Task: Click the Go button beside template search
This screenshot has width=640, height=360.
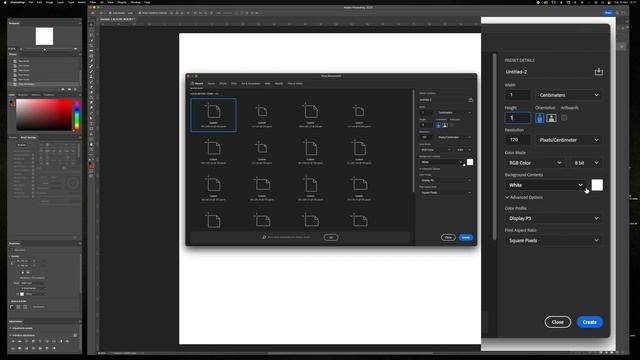Action: coord(331,237)
